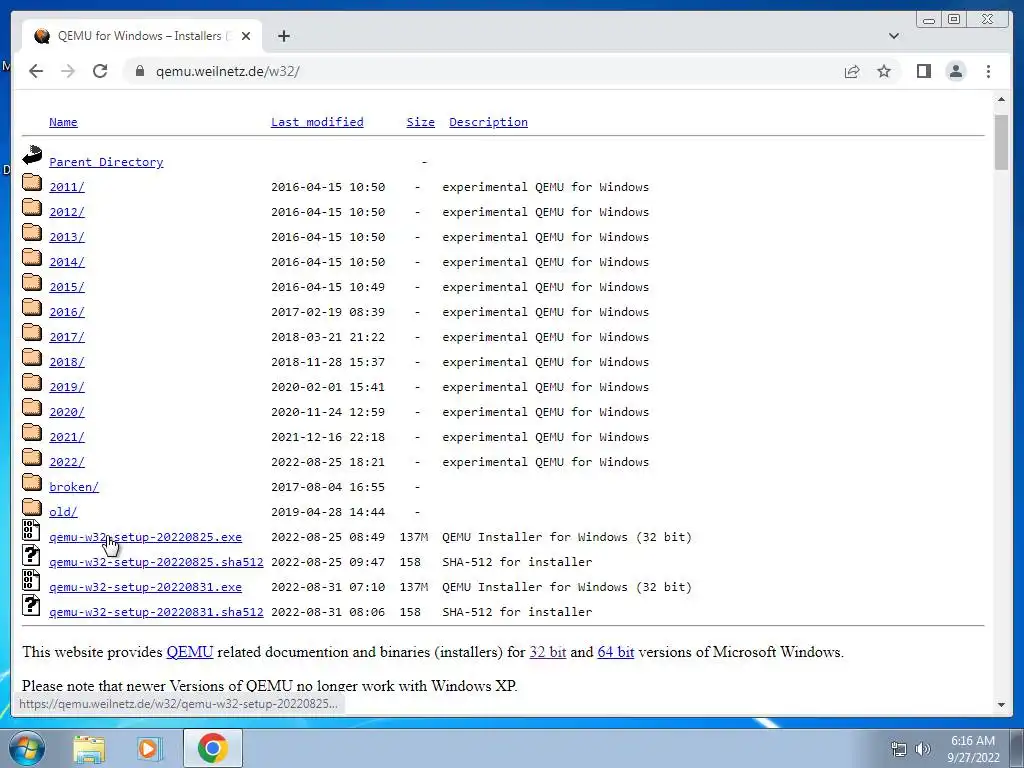Click the vertical scrollbar thumb
The height and width of the screenshot is (768, 1024).
tap(1001, 142)
